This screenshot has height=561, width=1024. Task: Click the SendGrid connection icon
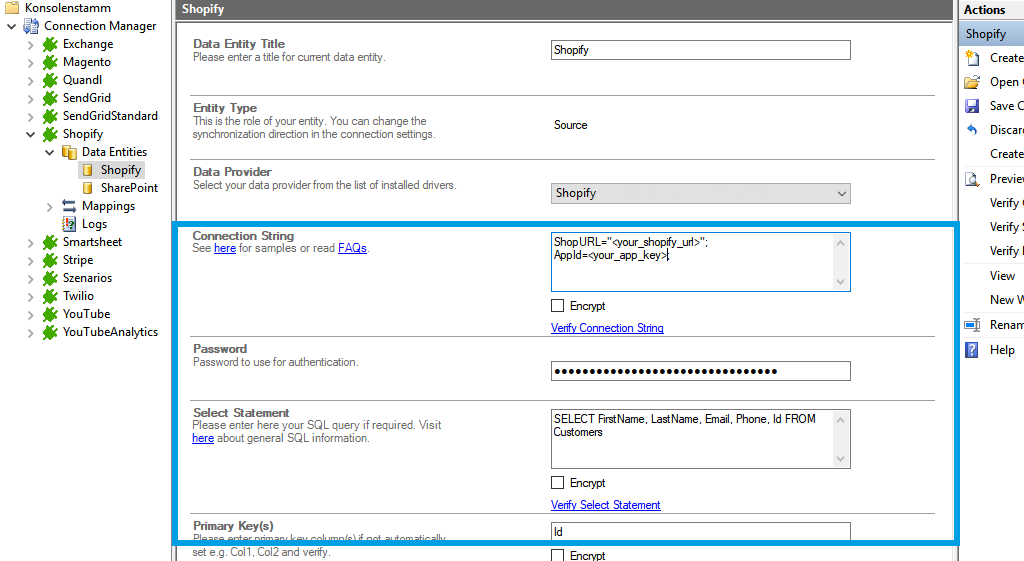[50, 98]
